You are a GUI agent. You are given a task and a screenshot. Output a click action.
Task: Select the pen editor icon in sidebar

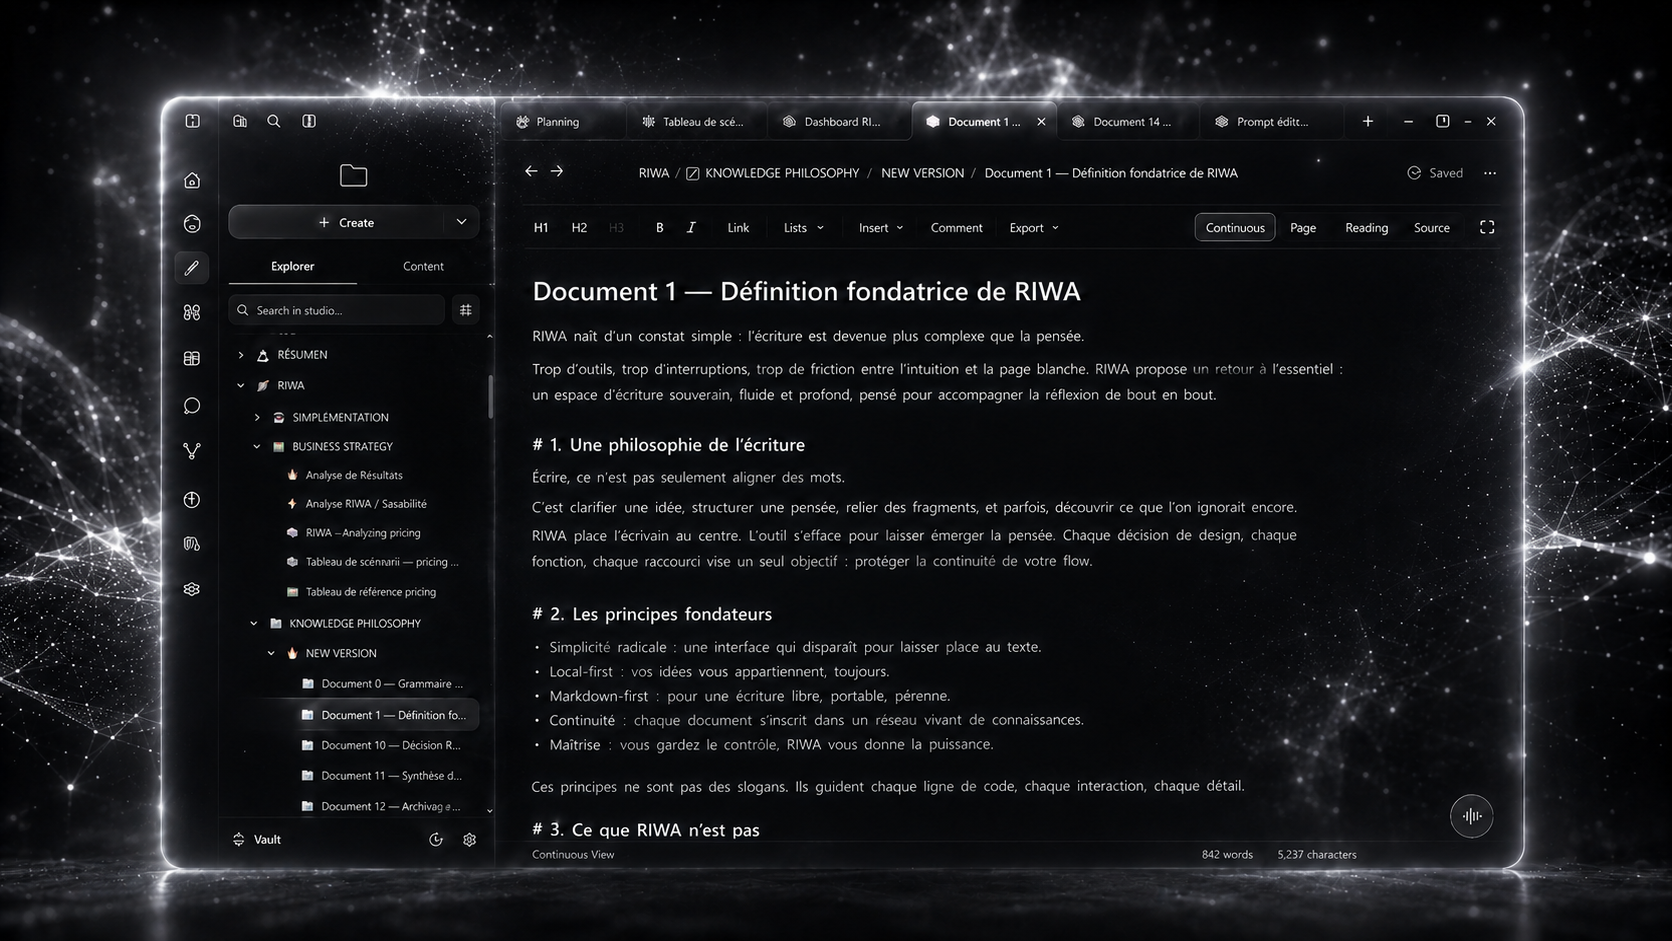pos(192,267)
